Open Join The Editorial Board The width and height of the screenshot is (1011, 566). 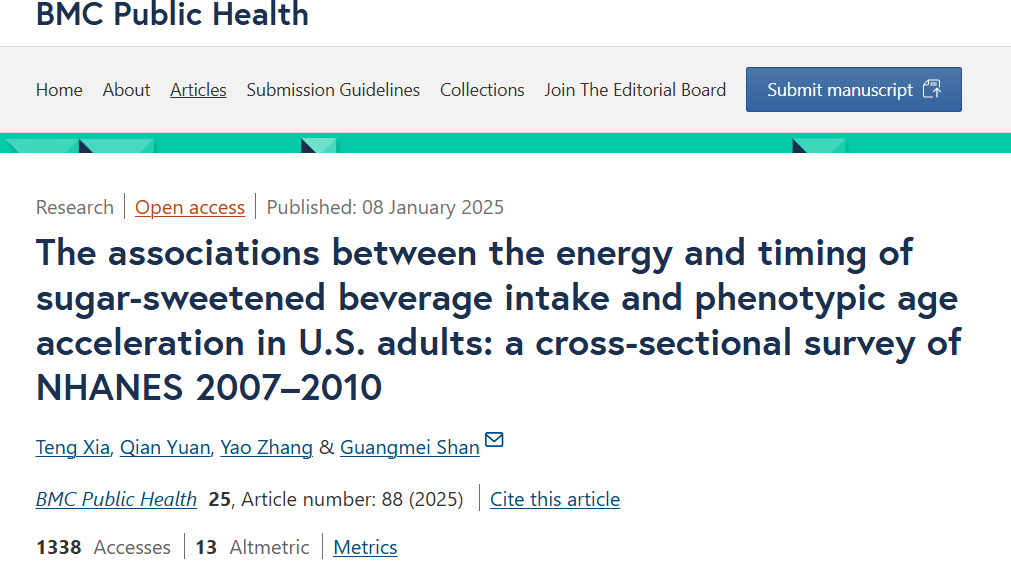click(635, 90)
